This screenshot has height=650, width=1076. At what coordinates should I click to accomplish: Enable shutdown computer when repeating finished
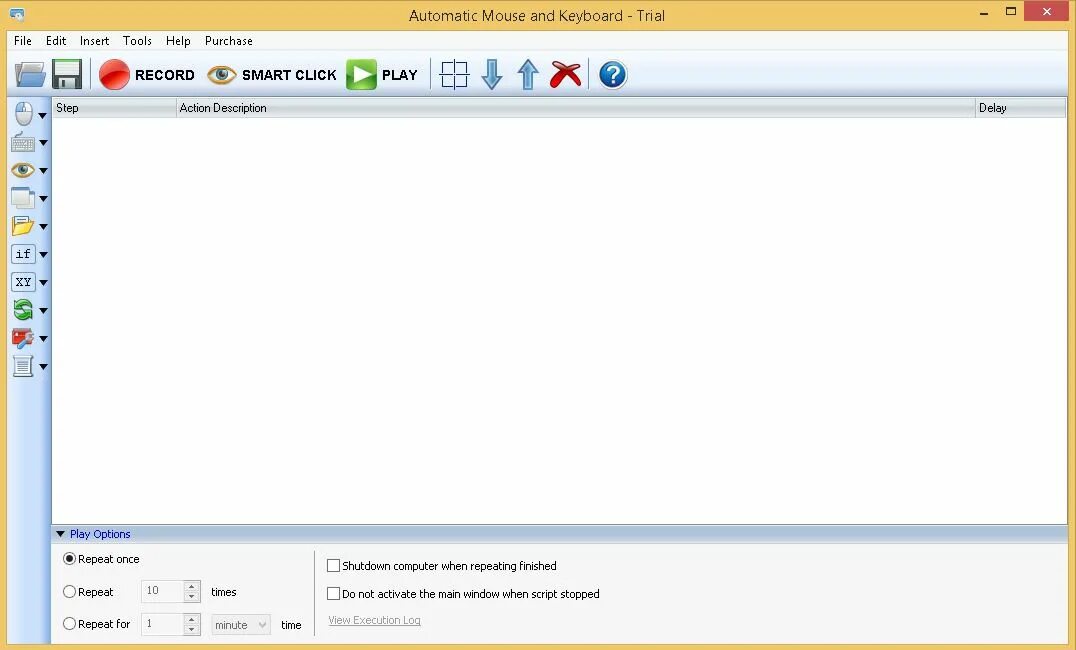coord(334,566)
